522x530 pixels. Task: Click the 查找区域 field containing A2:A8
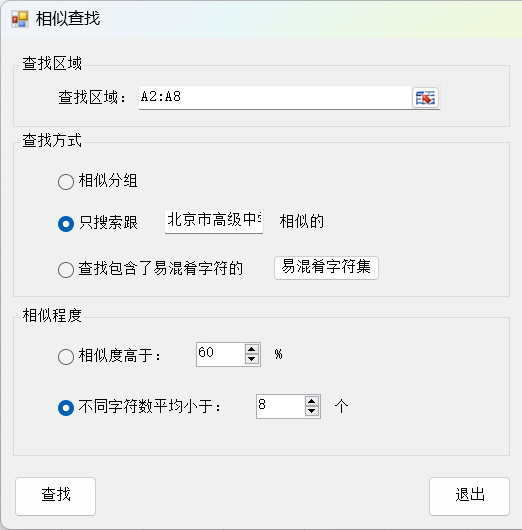pyautogui.click(x=275, y=98)
